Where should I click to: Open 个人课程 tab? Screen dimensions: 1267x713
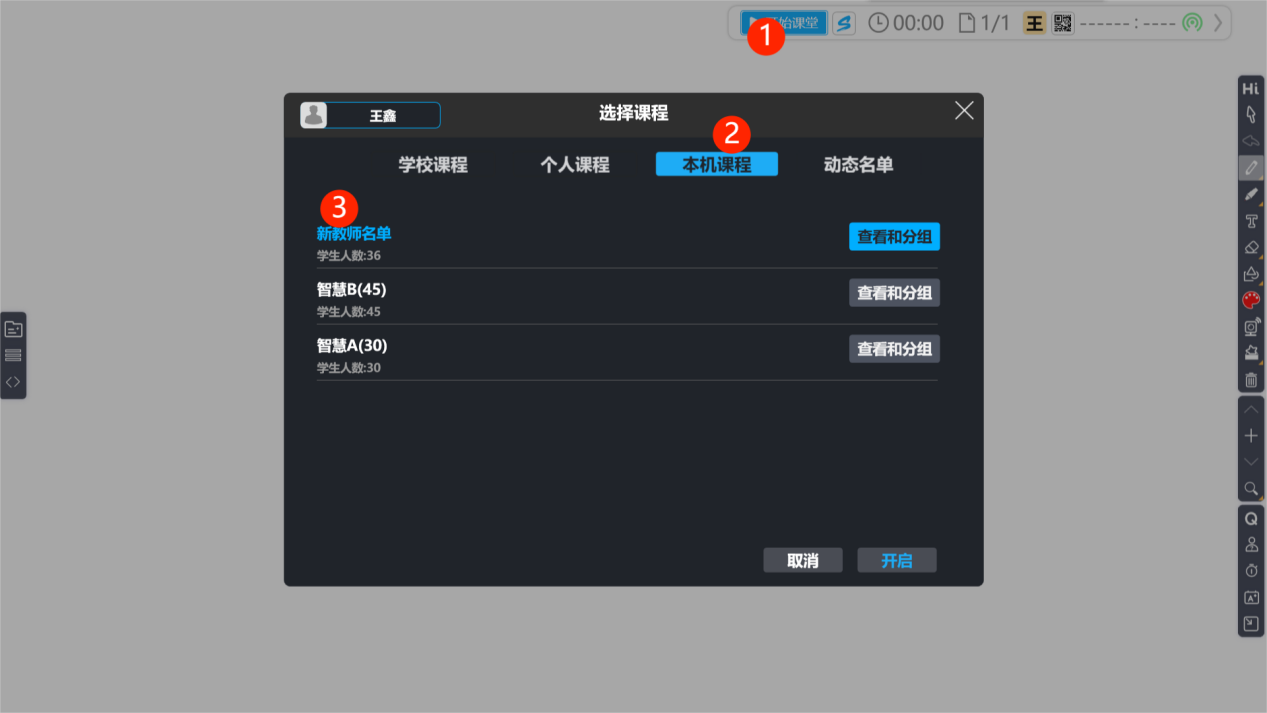click(x=575, y=165)
